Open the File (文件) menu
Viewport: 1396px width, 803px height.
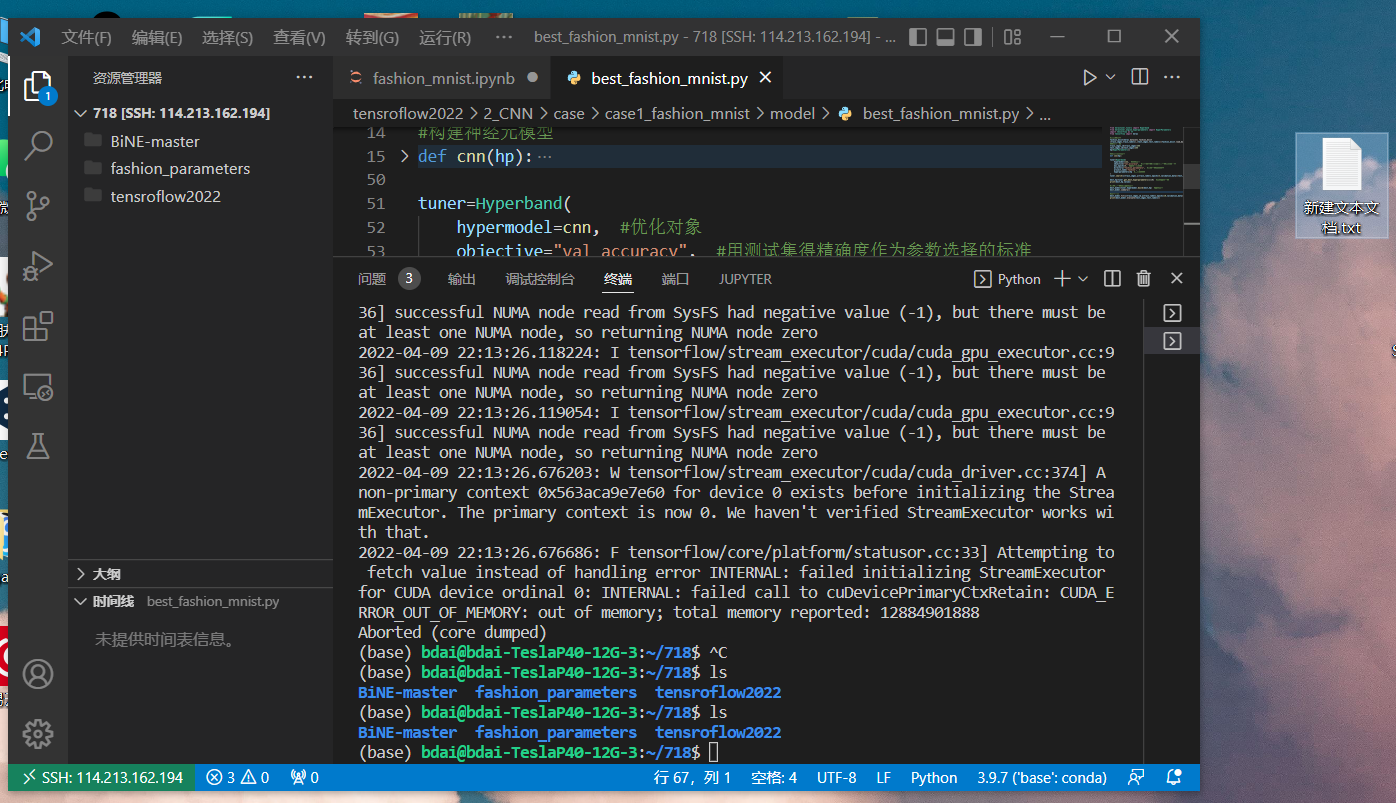[86, 37]
